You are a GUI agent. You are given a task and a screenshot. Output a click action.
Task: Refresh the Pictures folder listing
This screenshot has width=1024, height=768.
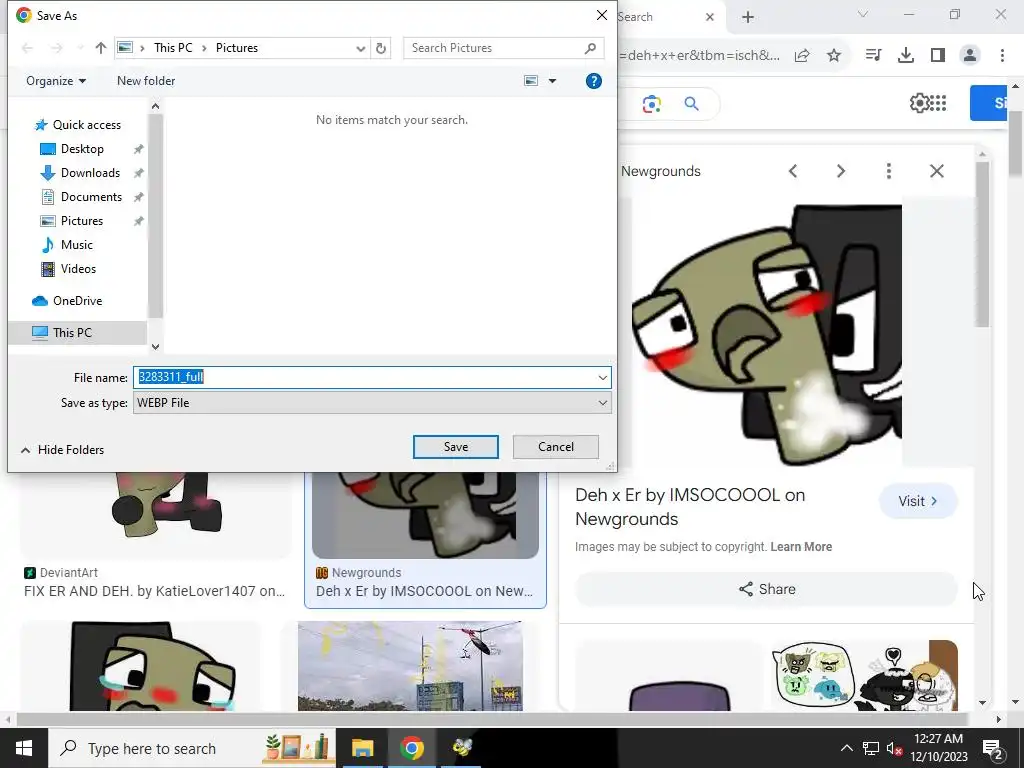[x=381, y=48]
